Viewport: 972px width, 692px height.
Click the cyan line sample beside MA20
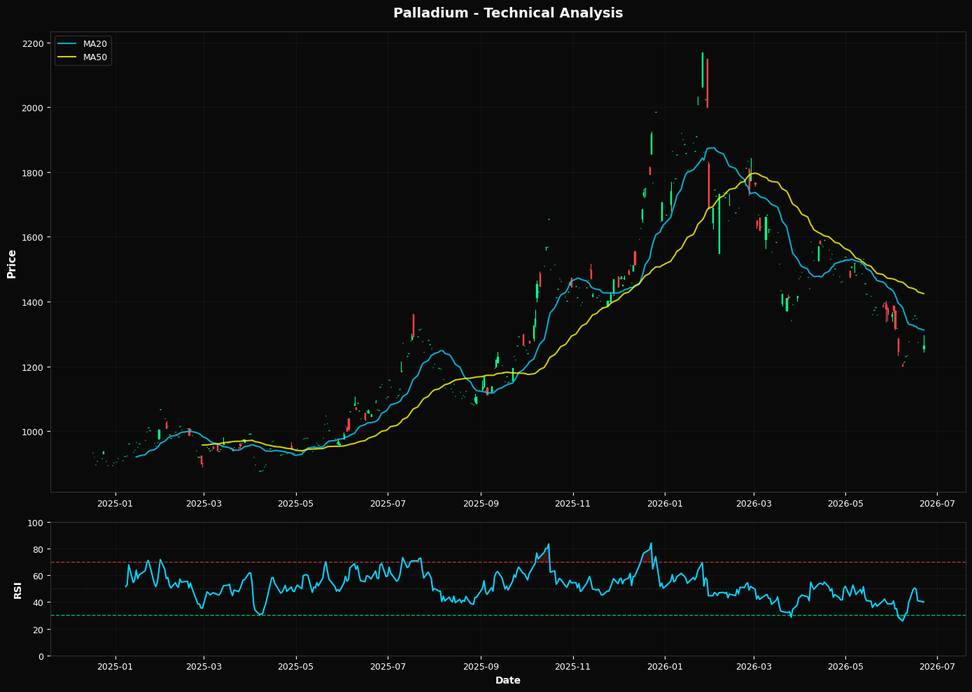click(68, 44)
